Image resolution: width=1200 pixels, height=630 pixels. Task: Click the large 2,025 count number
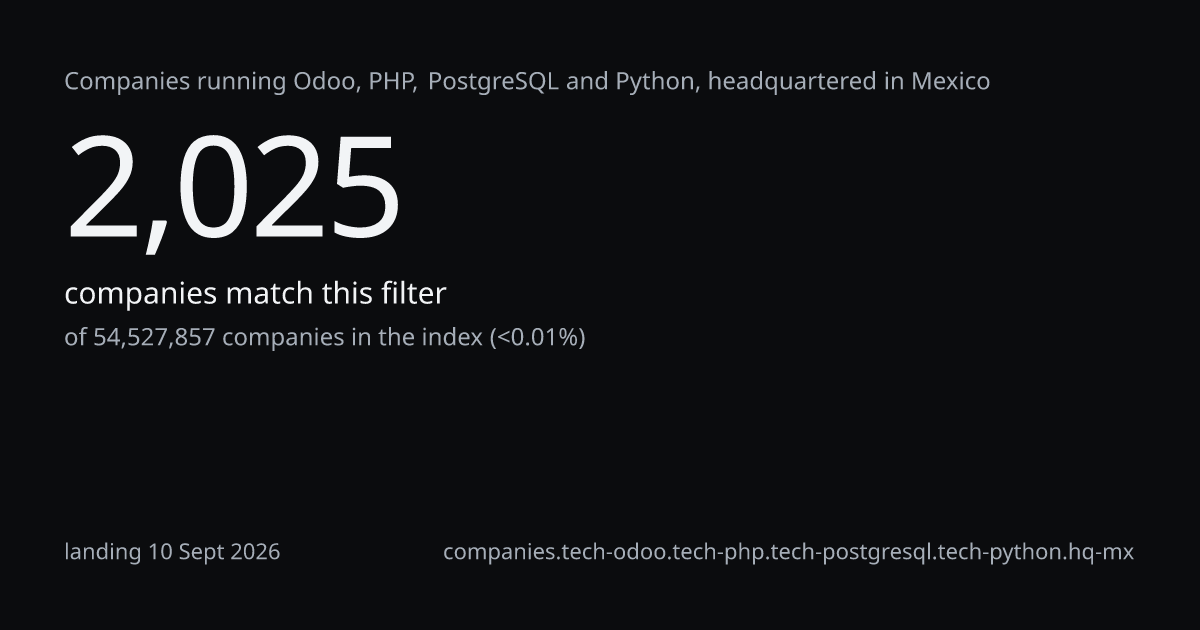coord(234,189)
